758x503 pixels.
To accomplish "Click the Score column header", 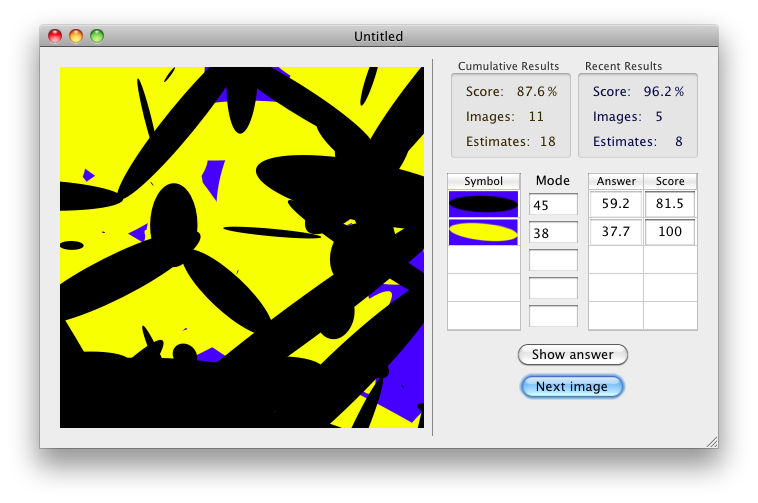I will [x=669, y=181].
